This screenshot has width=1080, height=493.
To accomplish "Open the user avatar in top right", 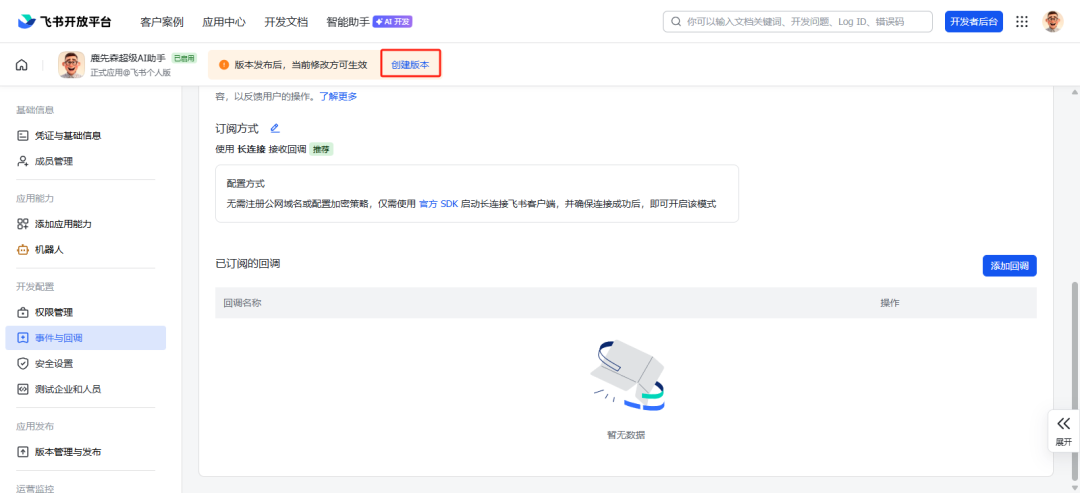I will tap(1053, 21).
